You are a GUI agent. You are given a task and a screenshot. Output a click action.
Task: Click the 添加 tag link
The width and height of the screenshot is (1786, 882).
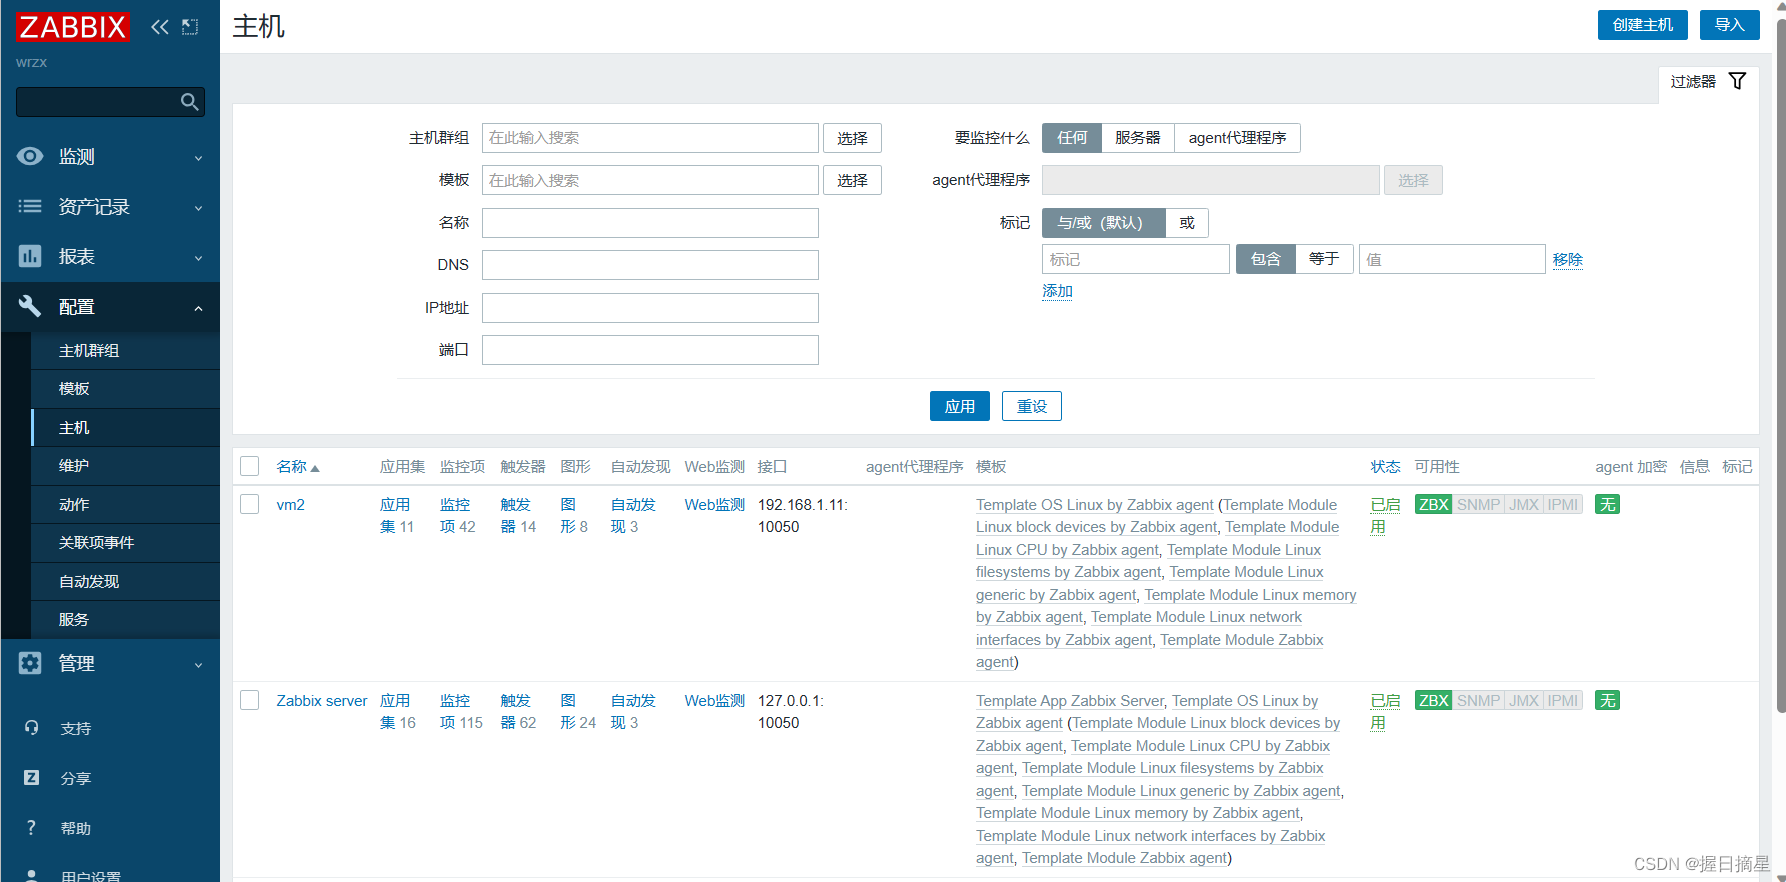[1057, 291]
